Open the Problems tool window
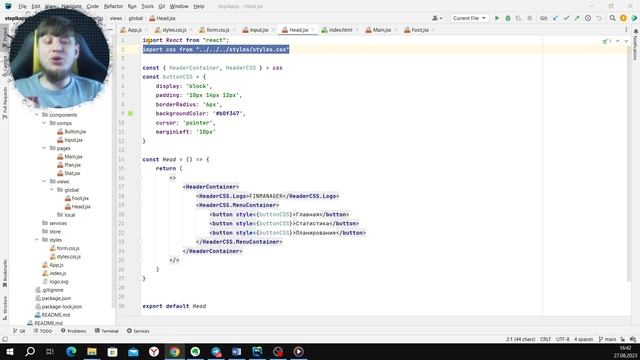The height and width of the screenshot is (360, 640). tap(73, 331)
